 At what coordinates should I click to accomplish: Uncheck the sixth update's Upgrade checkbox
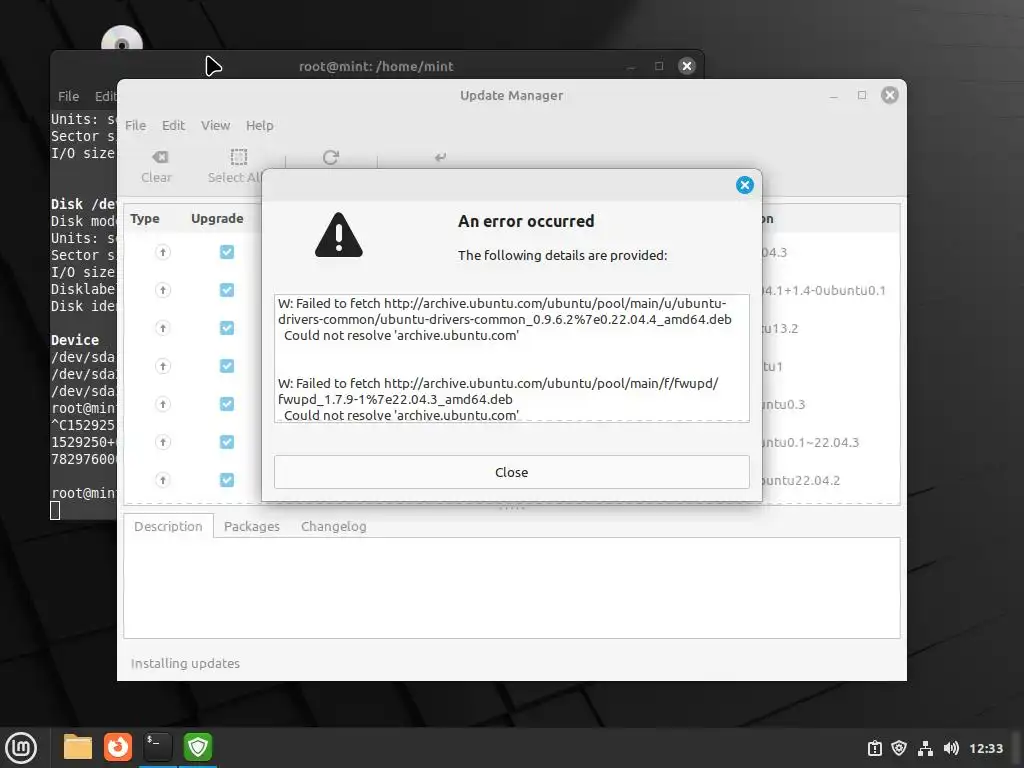point(227,442)
